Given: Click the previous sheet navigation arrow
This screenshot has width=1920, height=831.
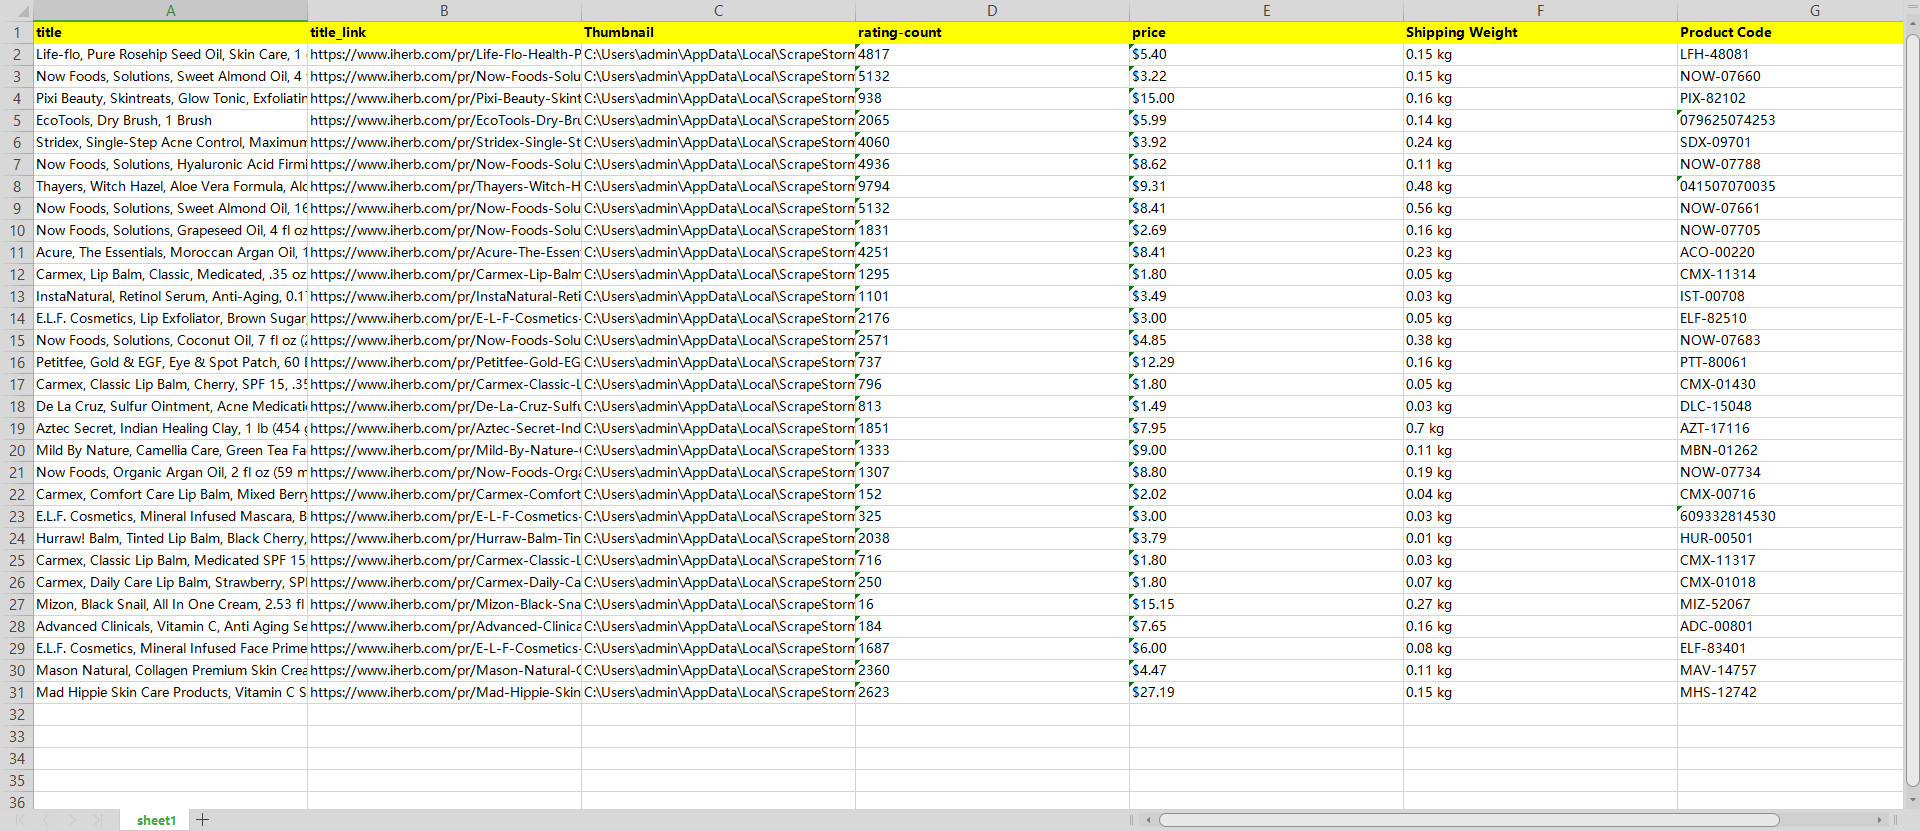Looking at the screenshot, I should [x=45, y=820].
